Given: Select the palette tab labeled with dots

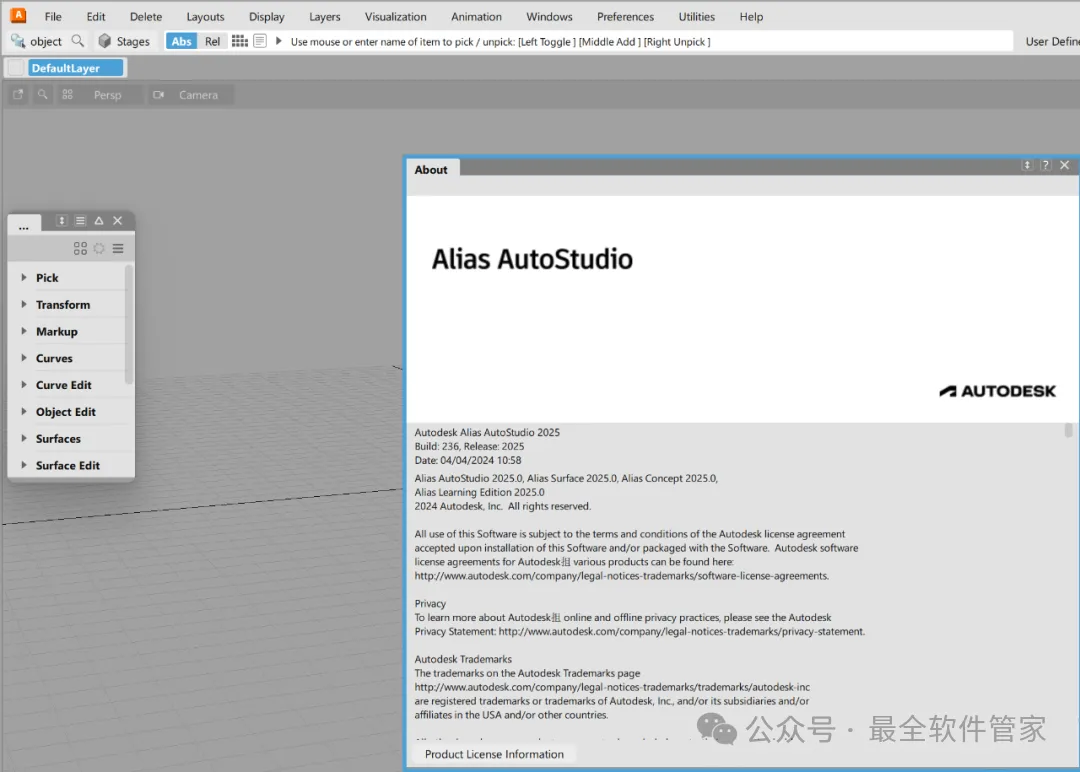Looking at the screenshot, I should click(24, 225).
